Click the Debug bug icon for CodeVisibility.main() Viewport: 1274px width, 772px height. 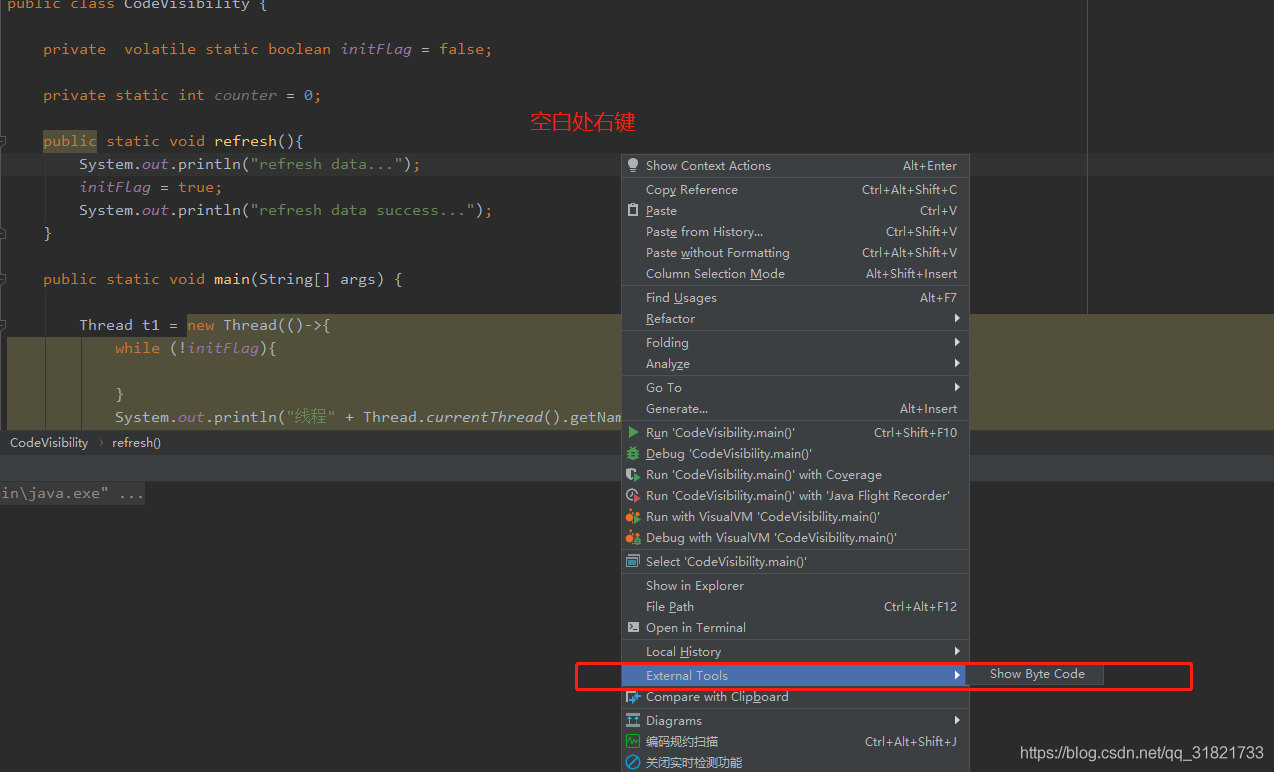(633, 454)
